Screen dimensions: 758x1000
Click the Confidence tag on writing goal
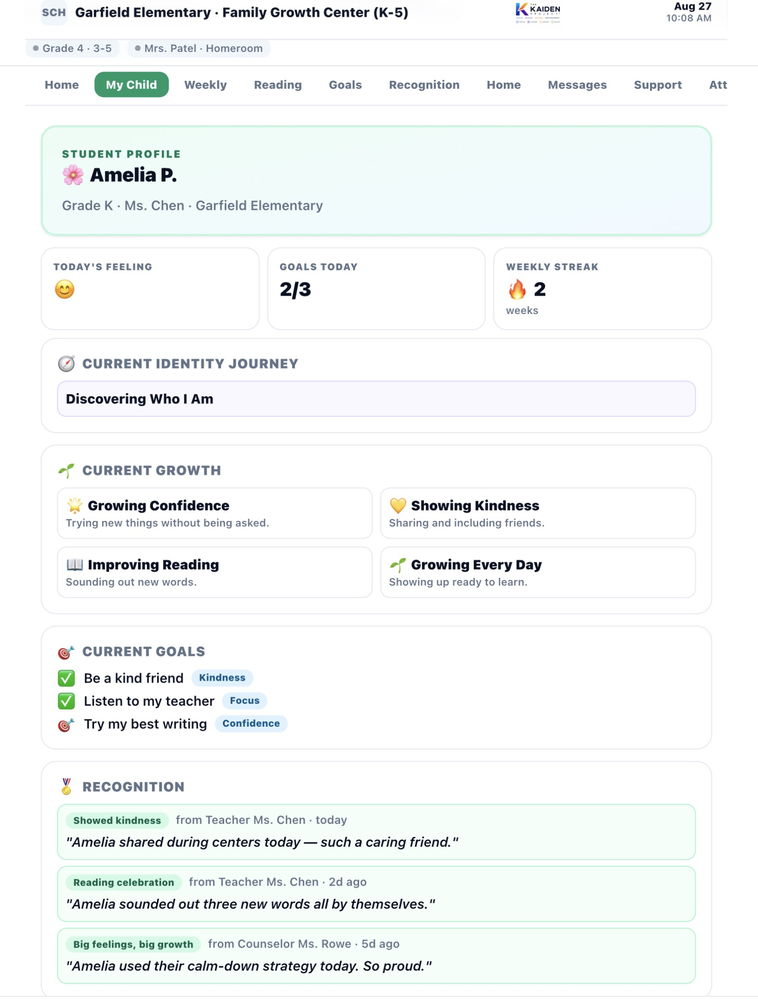(251, 723)
